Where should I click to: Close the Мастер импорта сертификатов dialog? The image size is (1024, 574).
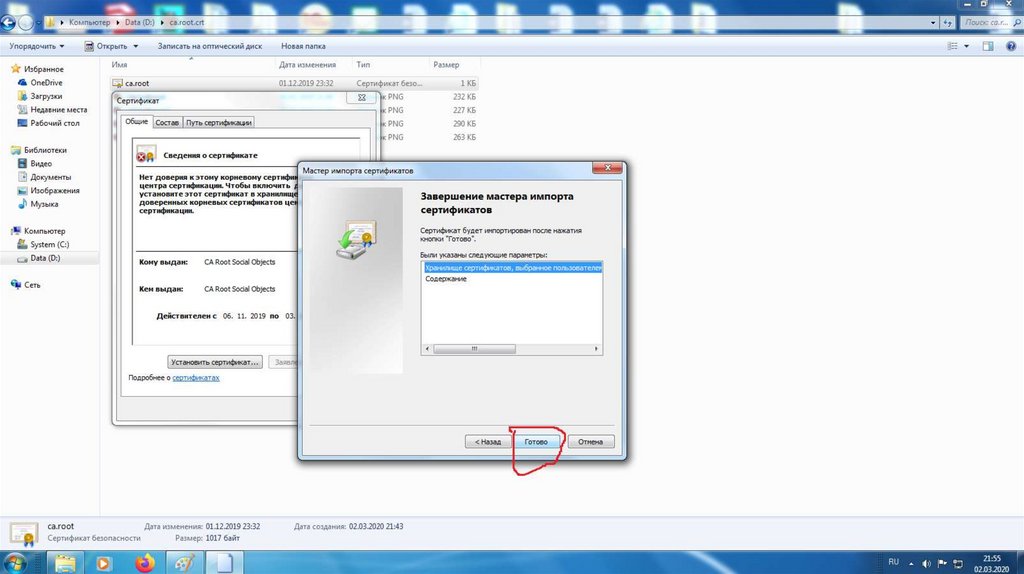point(607,168)
